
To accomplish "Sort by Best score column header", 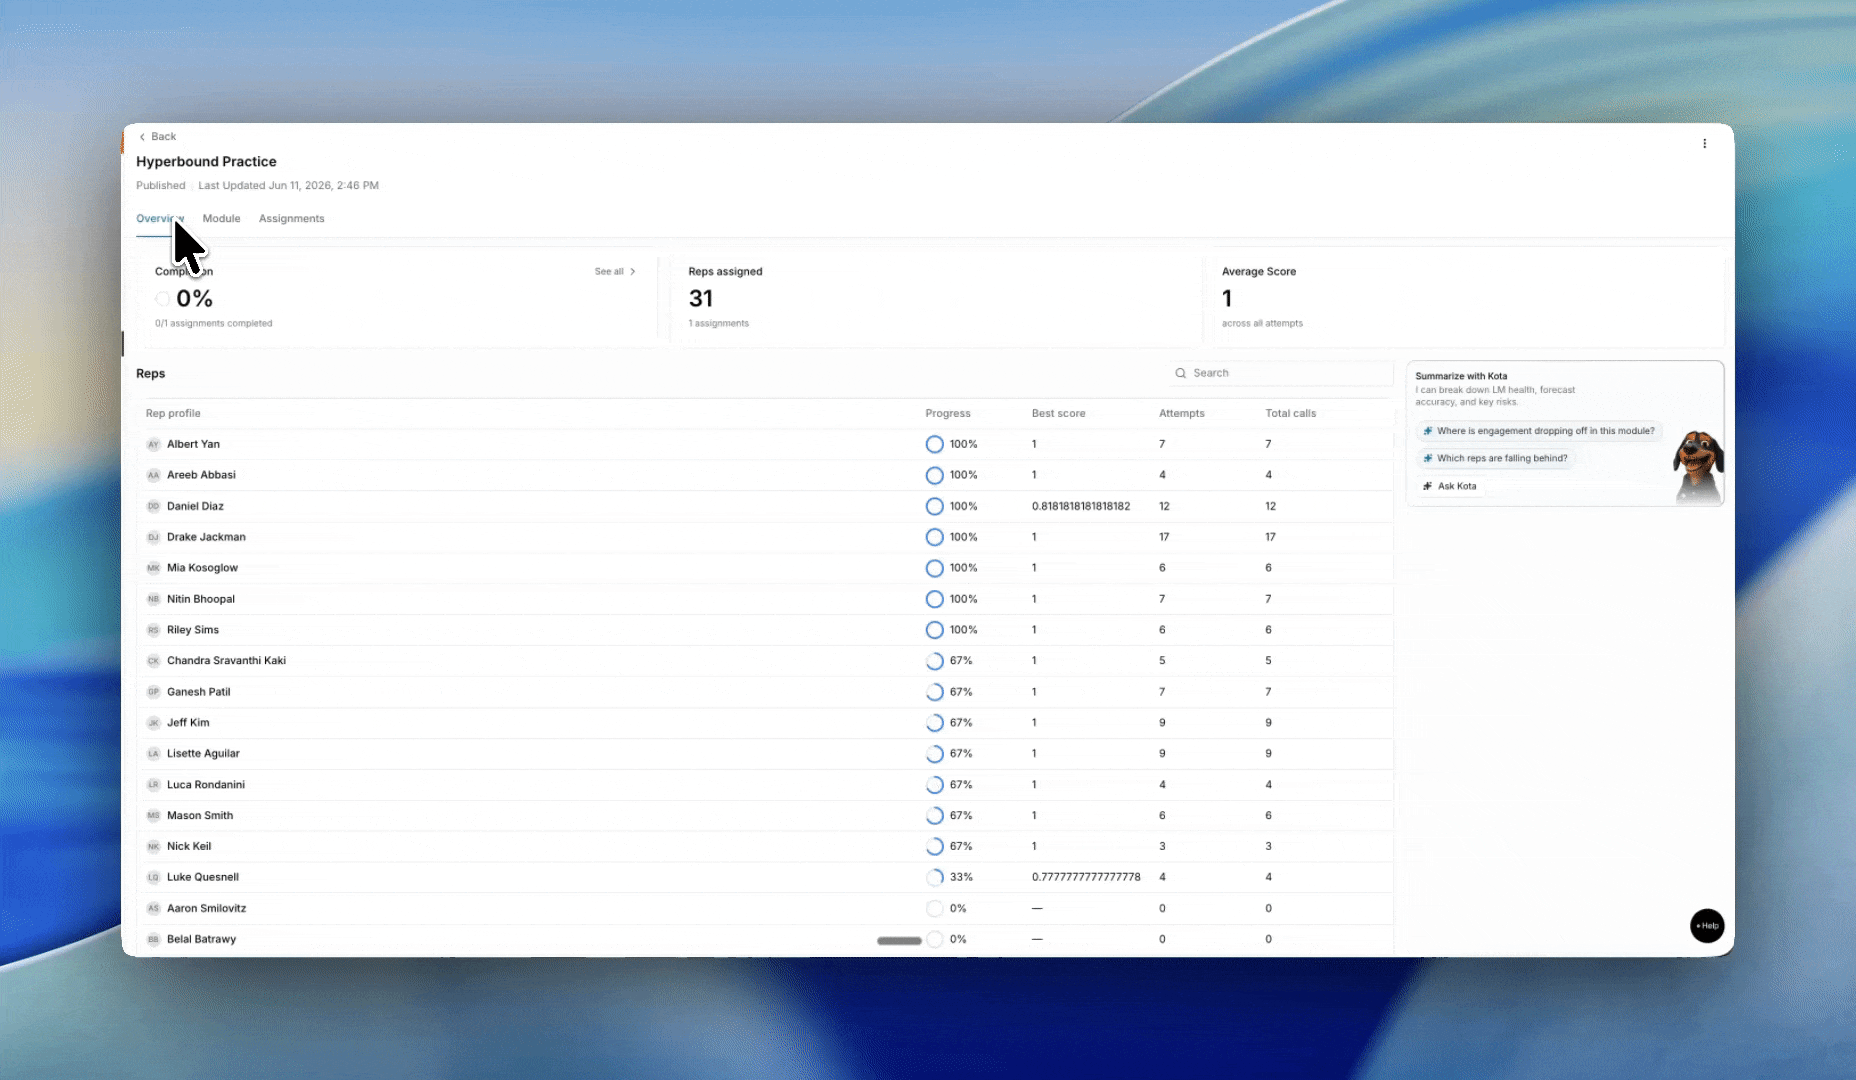I will point(1058,413).
